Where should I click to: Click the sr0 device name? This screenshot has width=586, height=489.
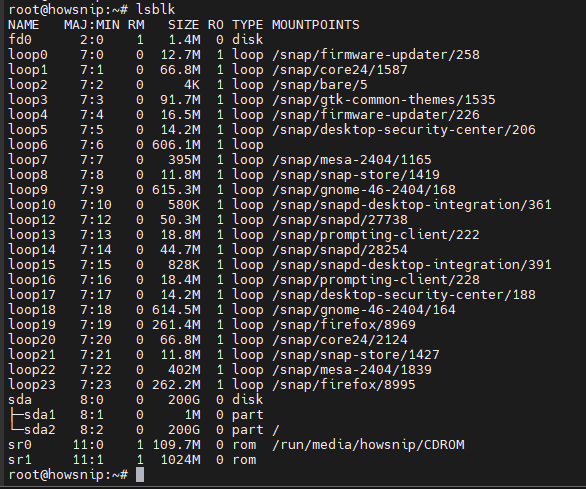[20, 445]
